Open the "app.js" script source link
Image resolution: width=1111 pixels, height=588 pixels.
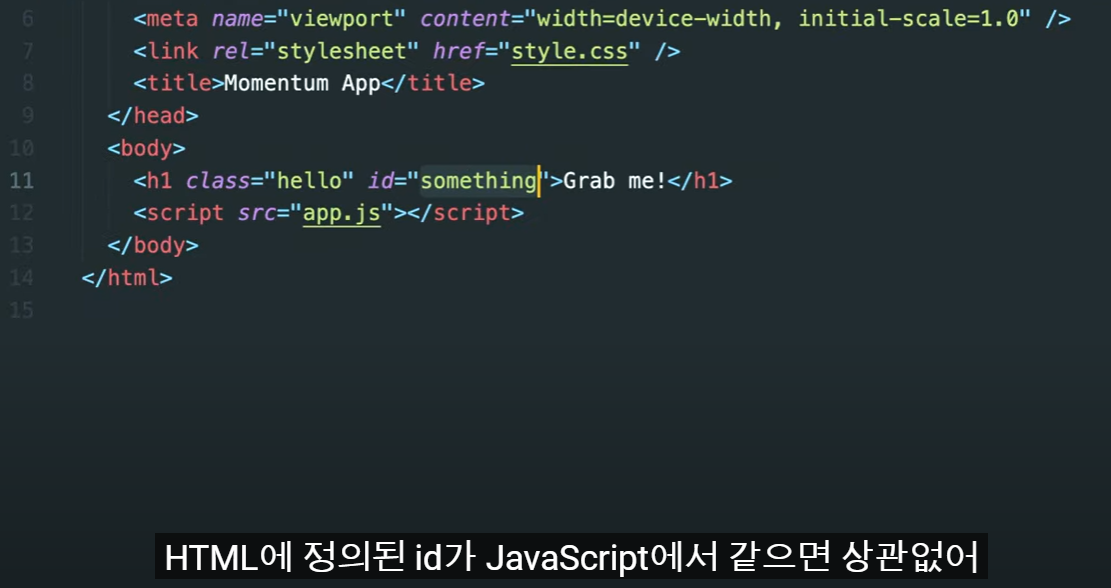click(x=342, y=213)
